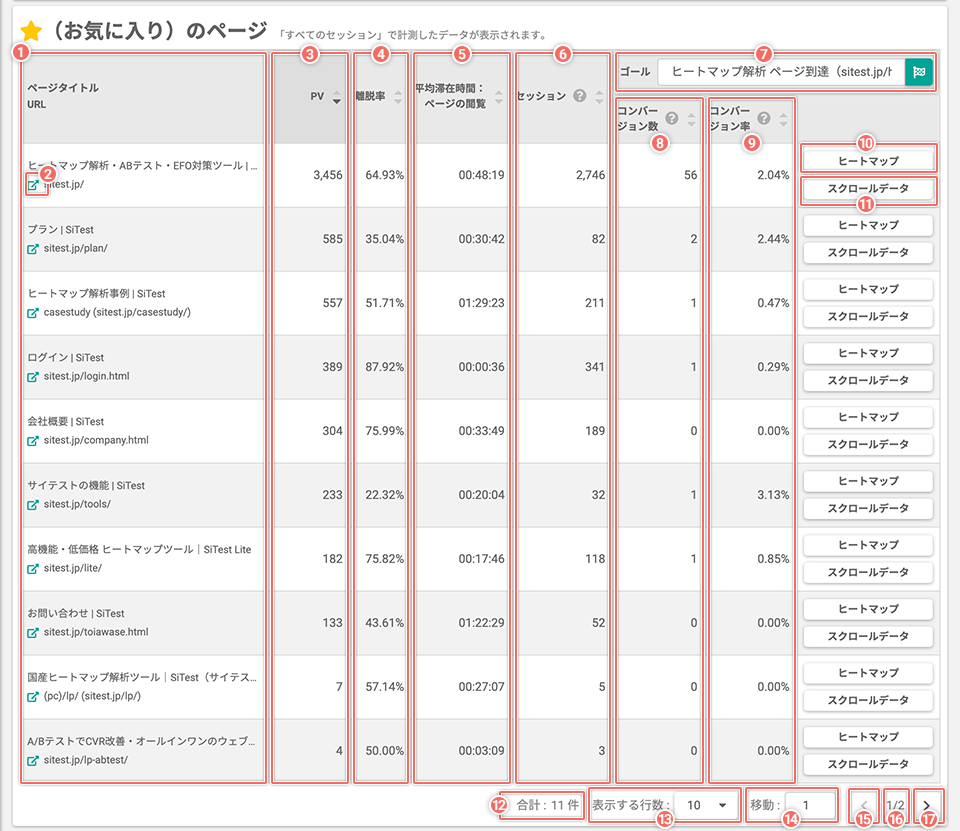This screenshot has height=831, width=960.
Task: Open ヒートマップ for プラン | SiTest row
Action: [x=868, y=225]
